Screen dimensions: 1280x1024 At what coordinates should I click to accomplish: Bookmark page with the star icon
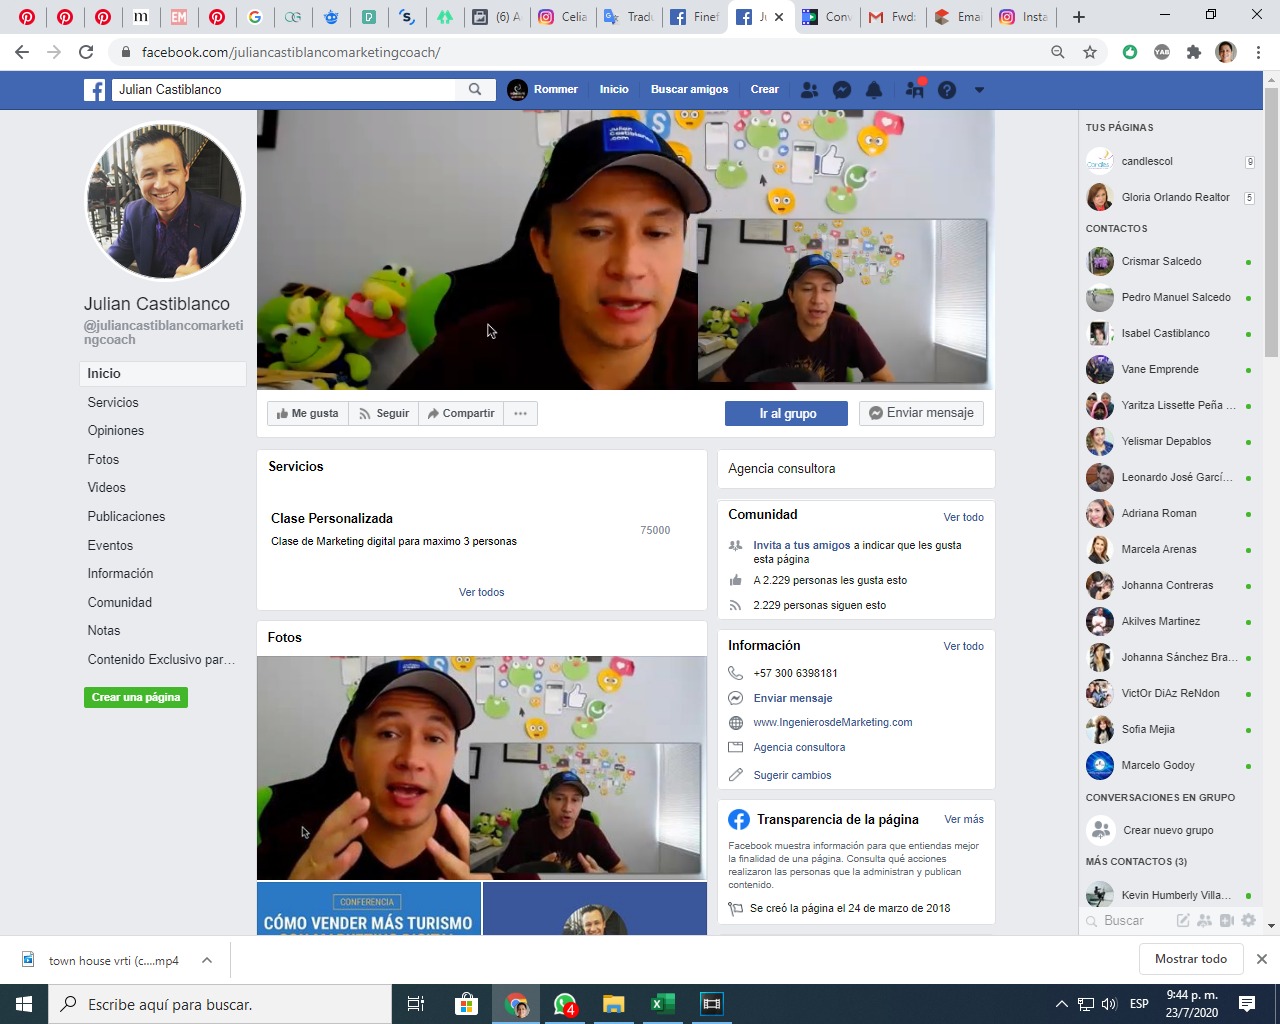1090,52
